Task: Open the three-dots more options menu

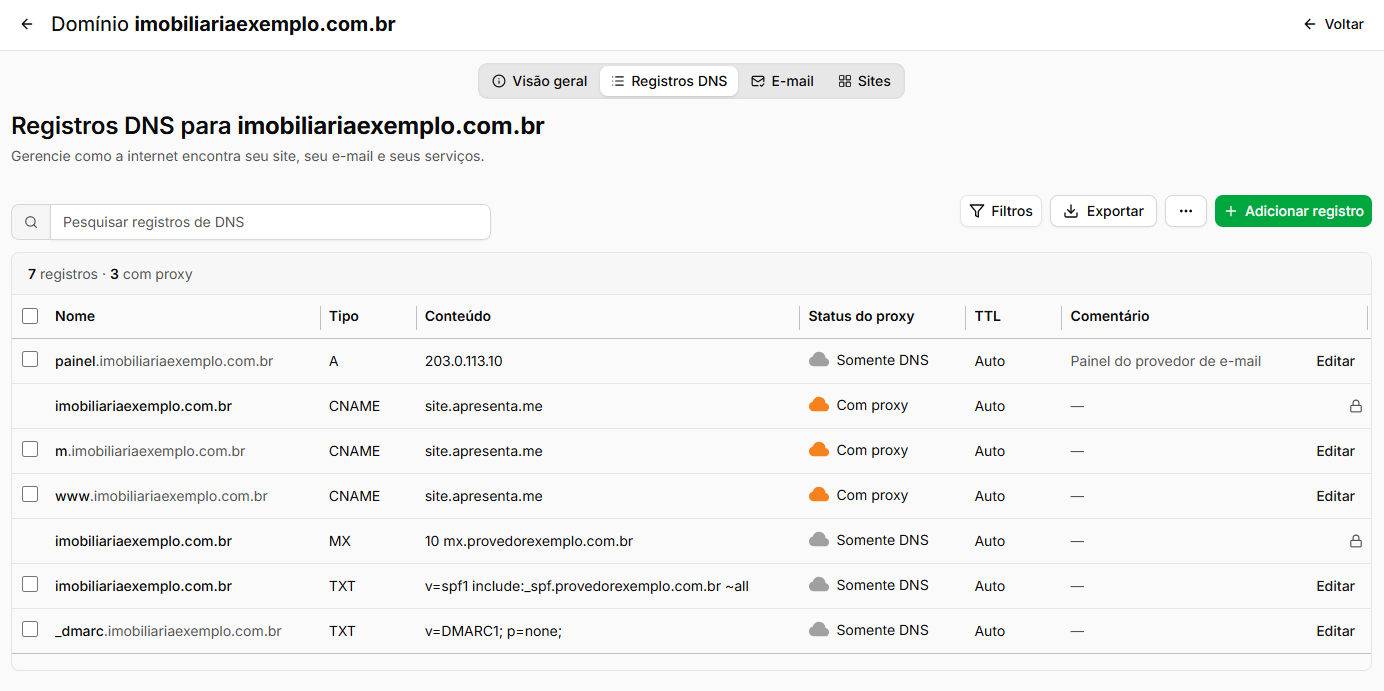Action: pyautogui.click(x=1186, y=211)
